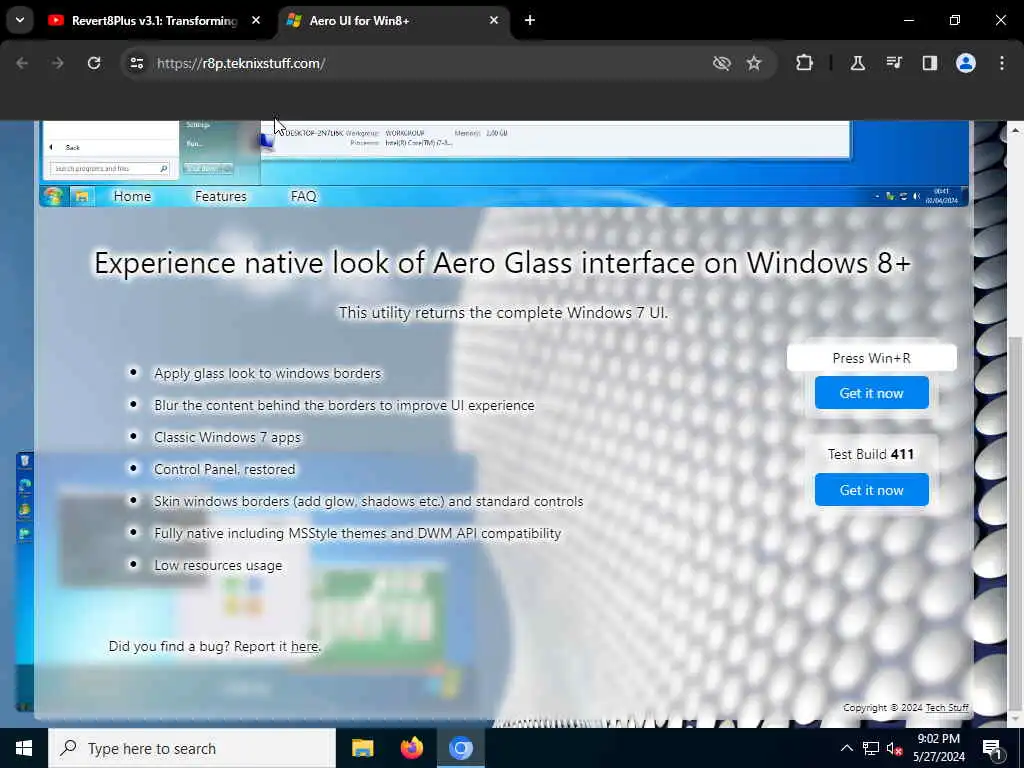
Task: Click the scrollbar up arrow
Action: tap(1015, 130)
